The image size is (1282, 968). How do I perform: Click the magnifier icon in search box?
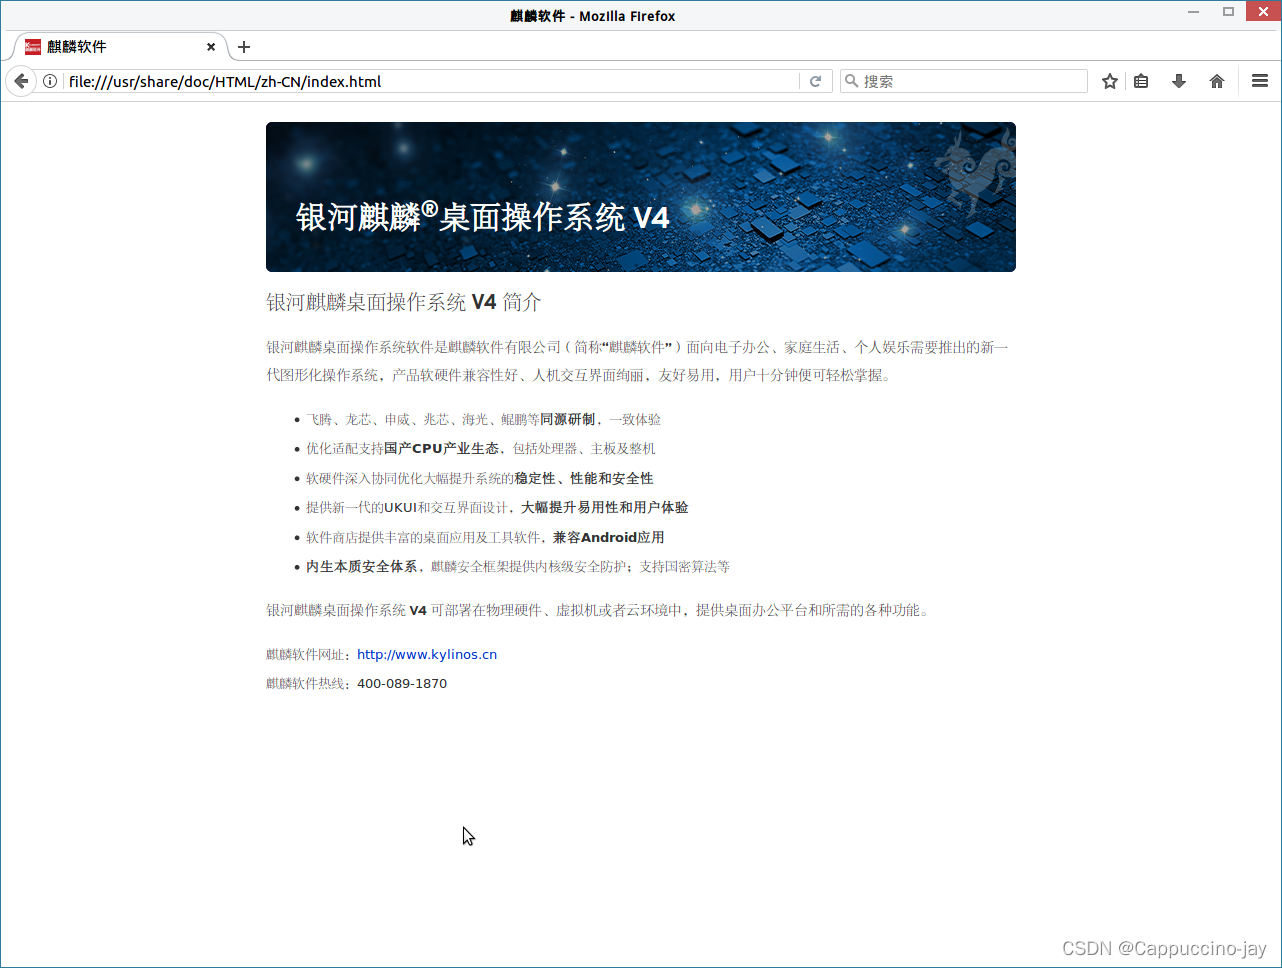pos(852,81)
